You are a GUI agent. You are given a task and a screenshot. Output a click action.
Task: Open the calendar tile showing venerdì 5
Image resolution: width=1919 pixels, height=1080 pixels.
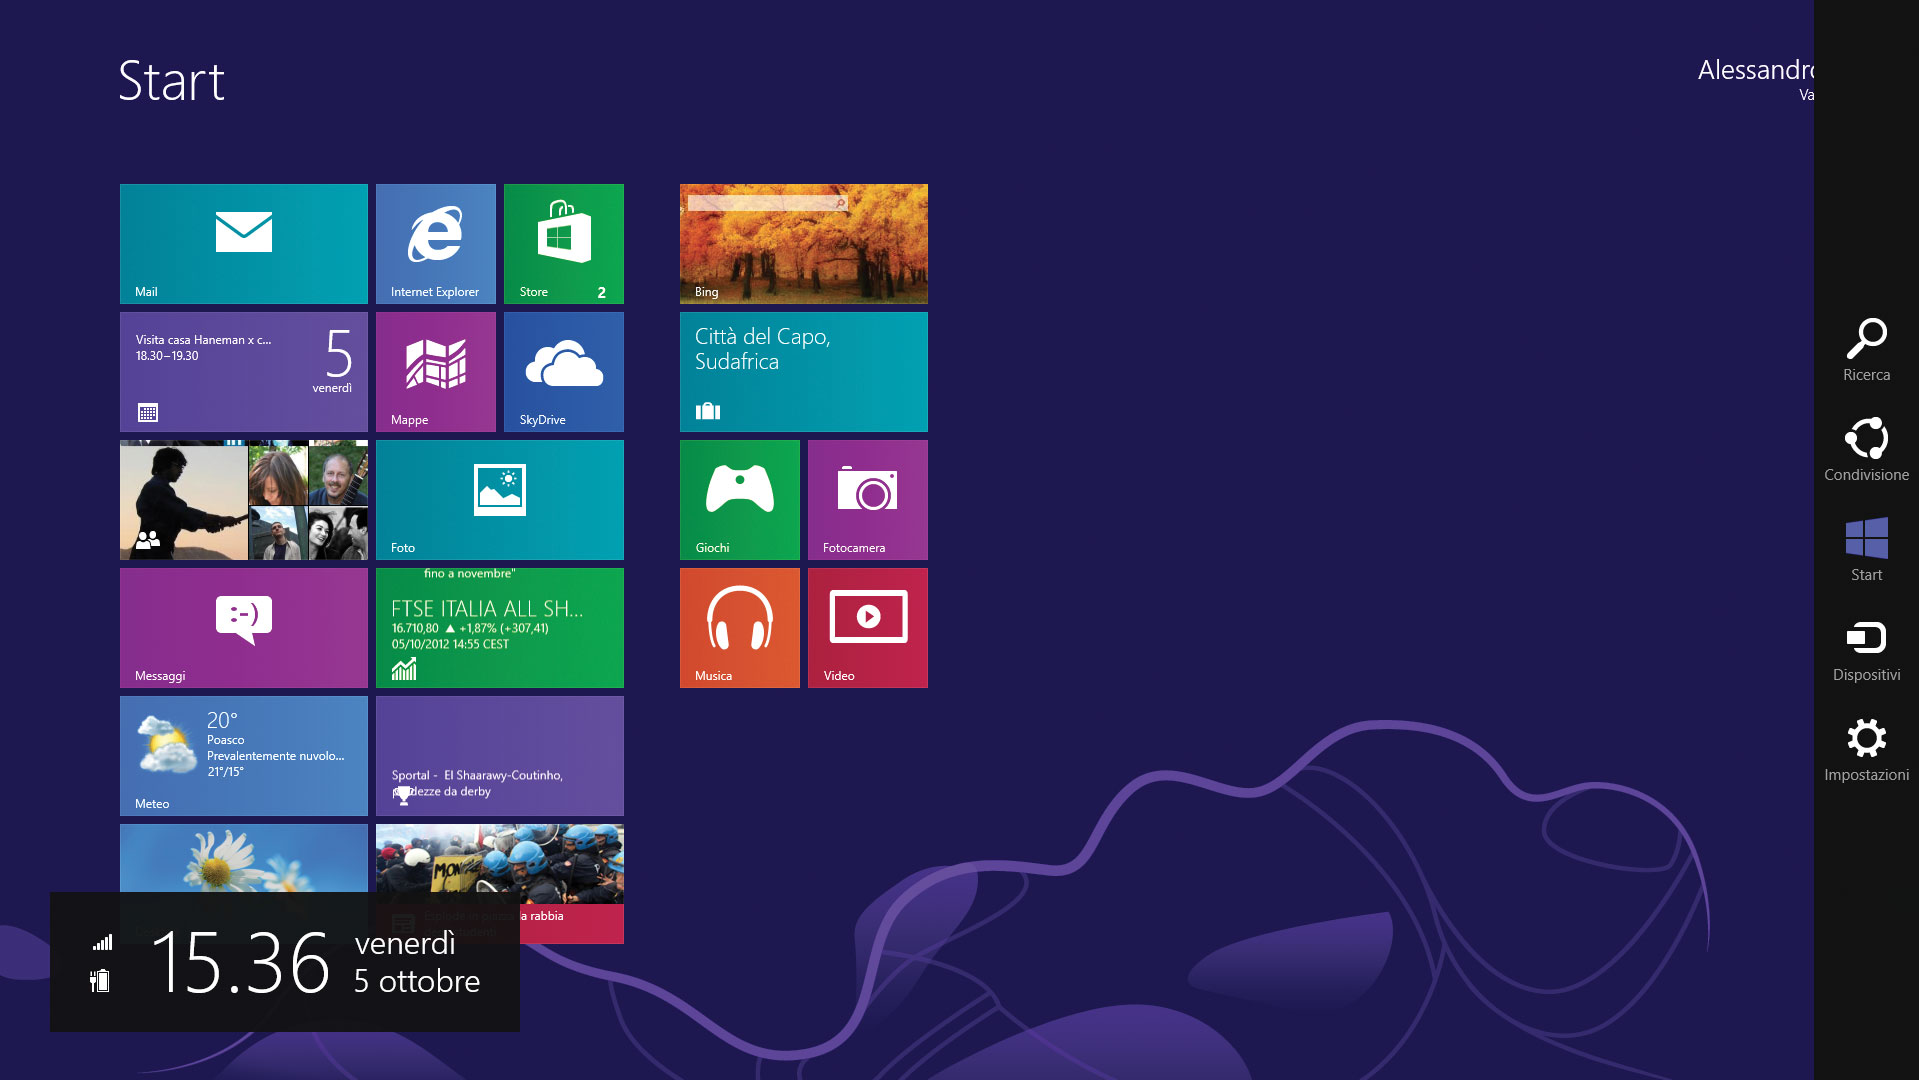tap(244, 372)
